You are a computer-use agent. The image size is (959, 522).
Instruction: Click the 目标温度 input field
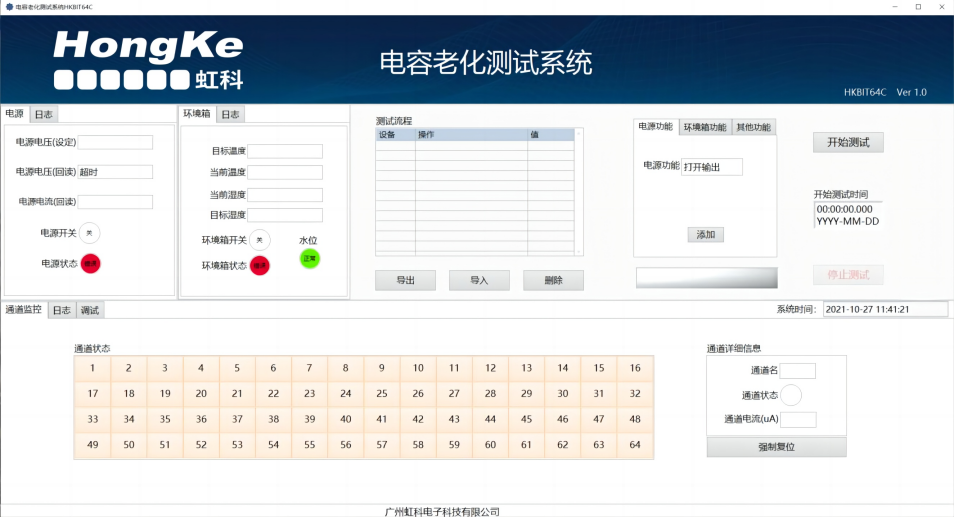(x=285, y=151)
